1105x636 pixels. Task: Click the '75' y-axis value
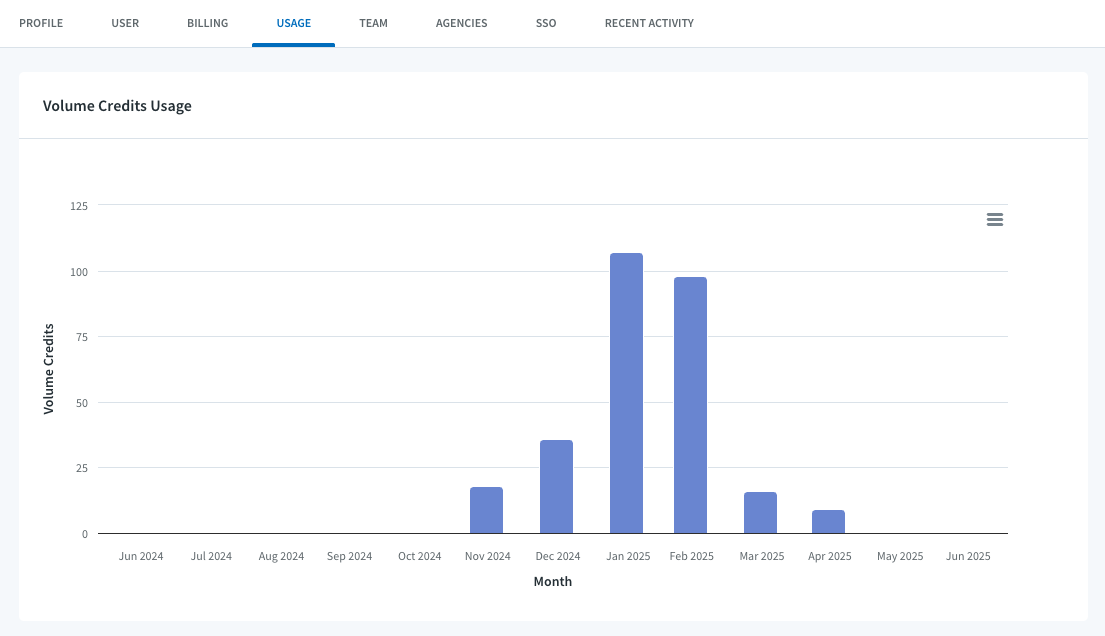[82, 337]
